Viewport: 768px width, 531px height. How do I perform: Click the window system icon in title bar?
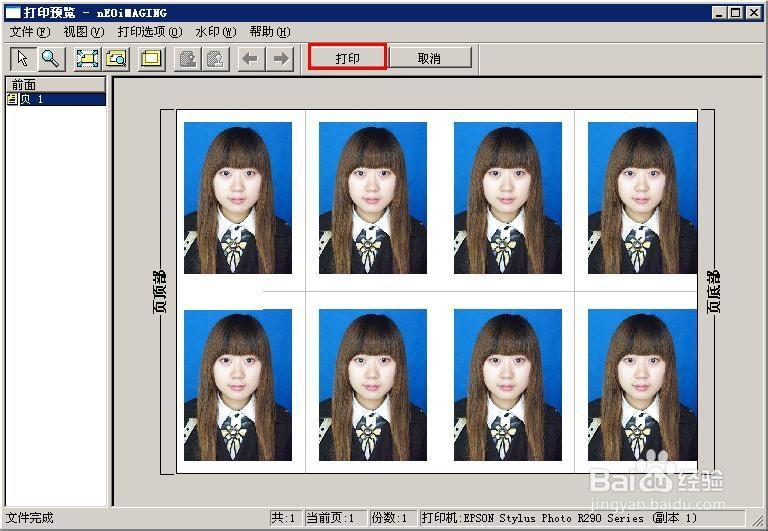[x=13, y=13]
